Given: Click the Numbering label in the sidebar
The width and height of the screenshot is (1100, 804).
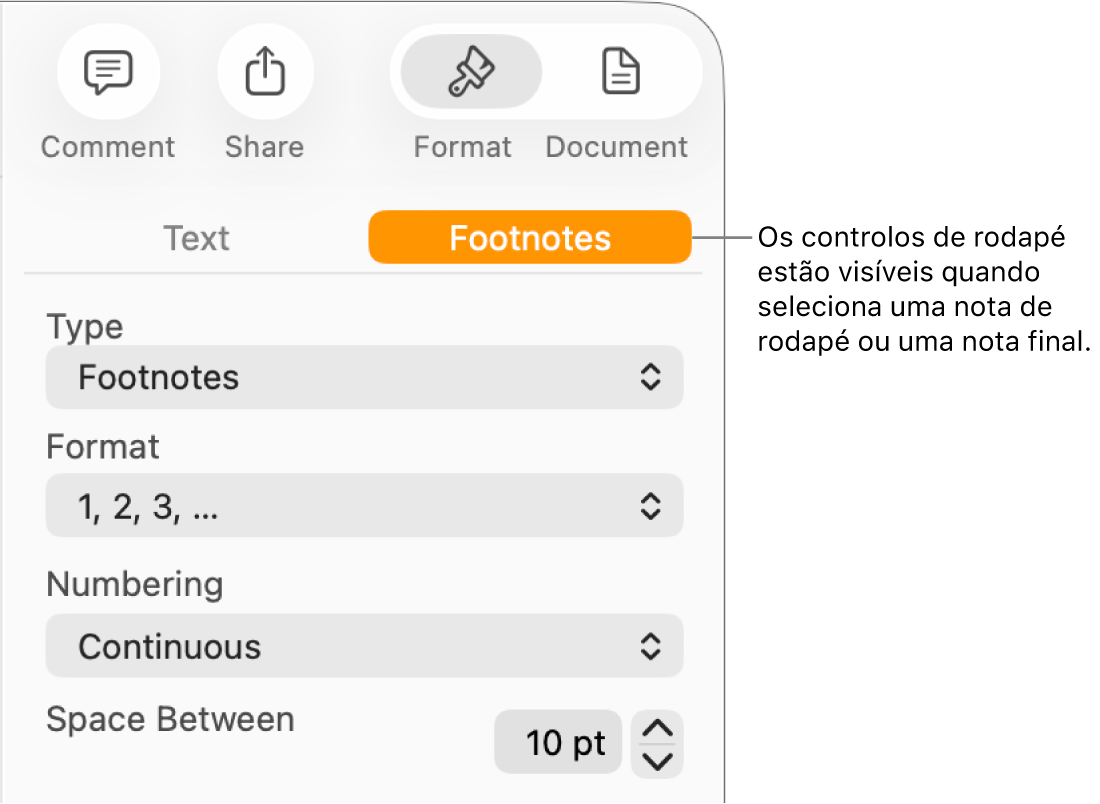Looking at the screenshot, I should (134, 584).
